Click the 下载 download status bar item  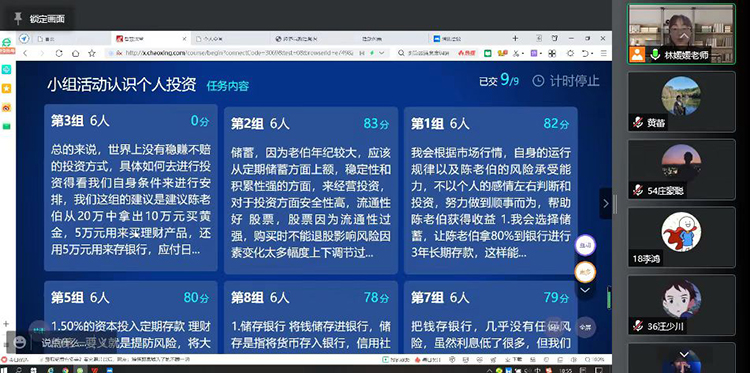click(x=515, y=359)
